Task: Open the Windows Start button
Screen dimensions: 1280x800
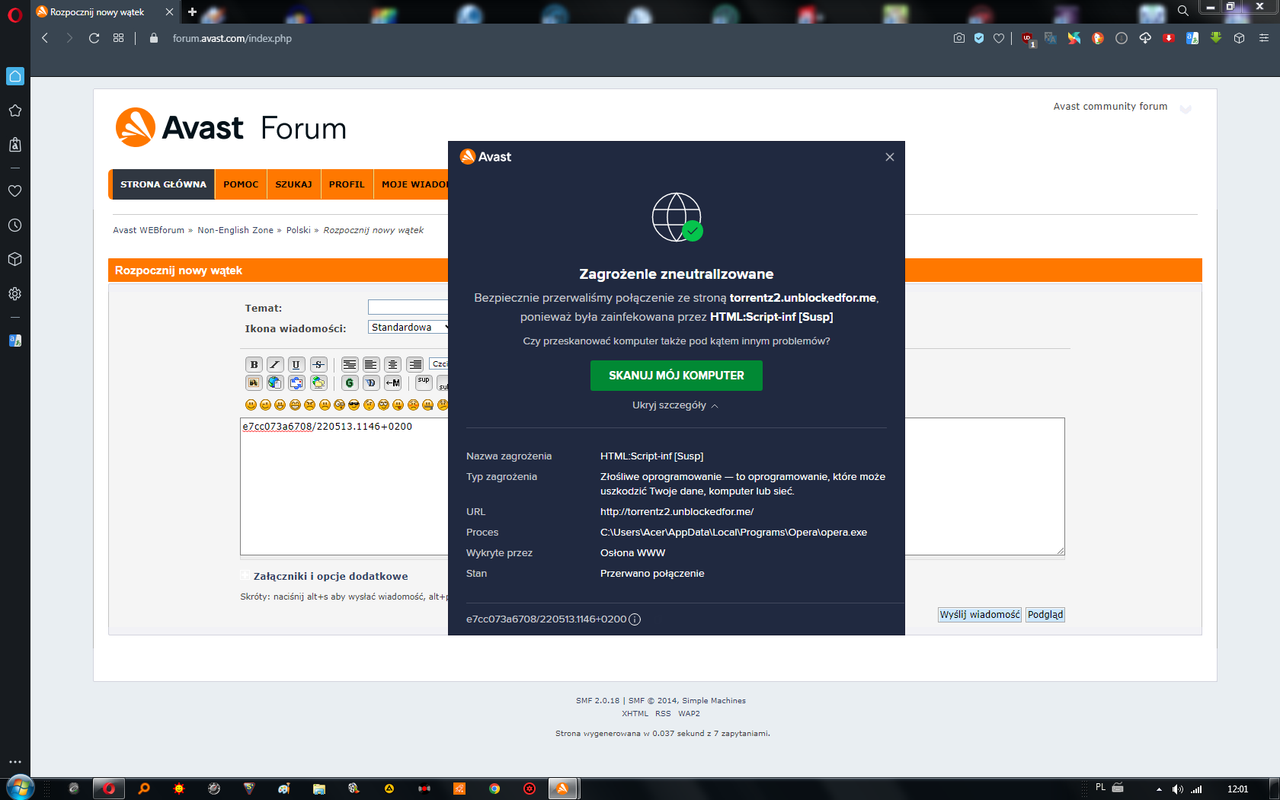Action: [20, 787]
